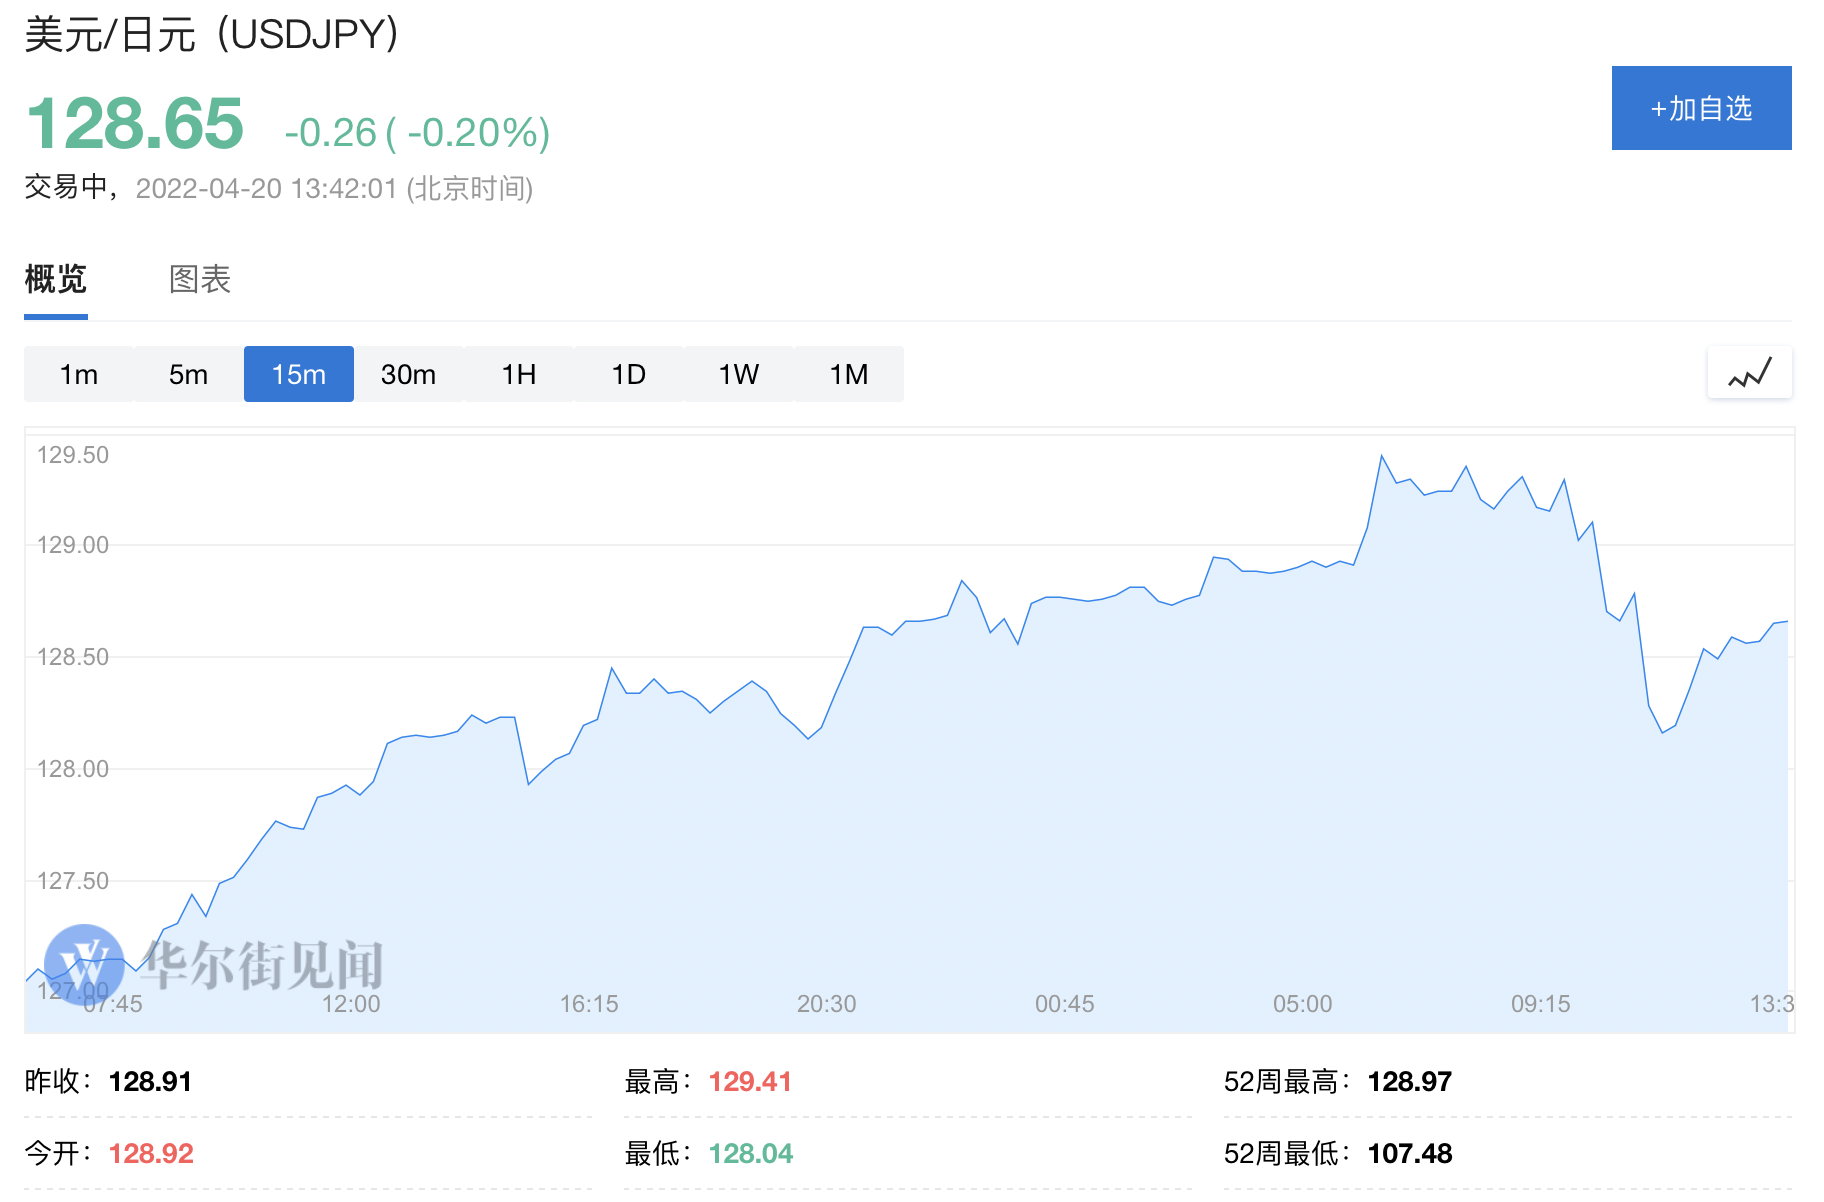This screenshot has width=1824, height=1202.
Task: Click the chart peak near 129.41
Action: pos(1382,457)
